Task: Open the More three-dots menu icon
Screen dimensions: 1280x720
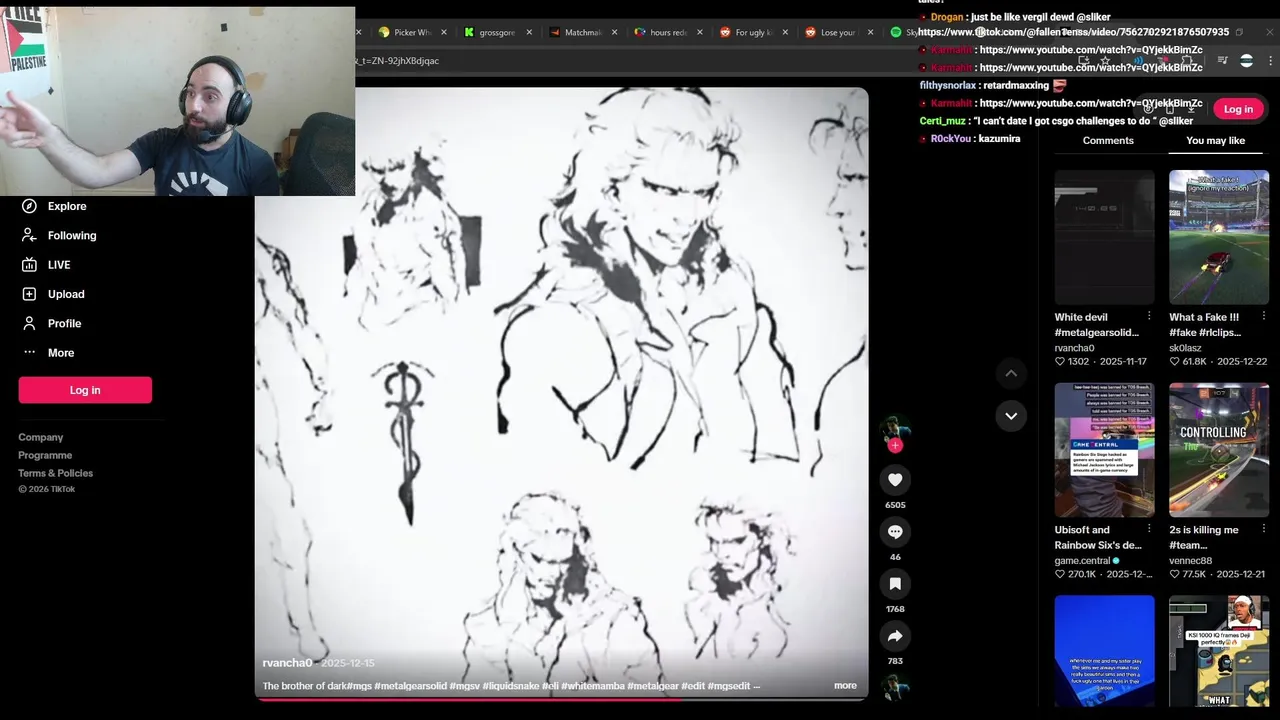Action: point(29,353)
